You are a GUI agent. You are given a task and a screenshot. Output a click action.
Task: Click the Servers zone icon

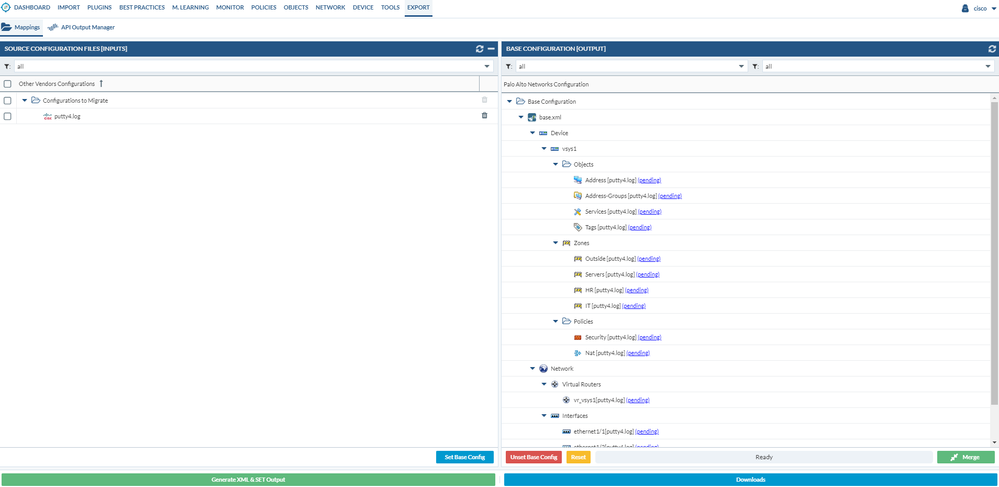577,274
